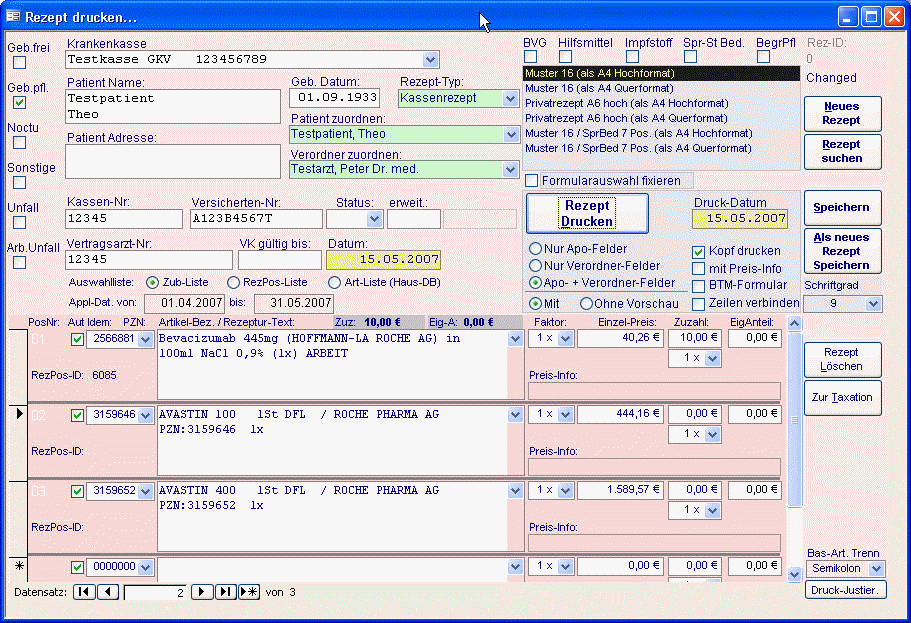Open the Schriftgrad dropdown
This screenshot has width=911, height=623.
tap(873, 304)
